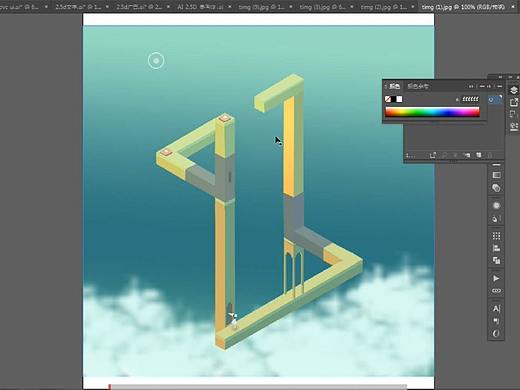
Task: Open the Align panel icon
Action: click(x=496, y=248)
